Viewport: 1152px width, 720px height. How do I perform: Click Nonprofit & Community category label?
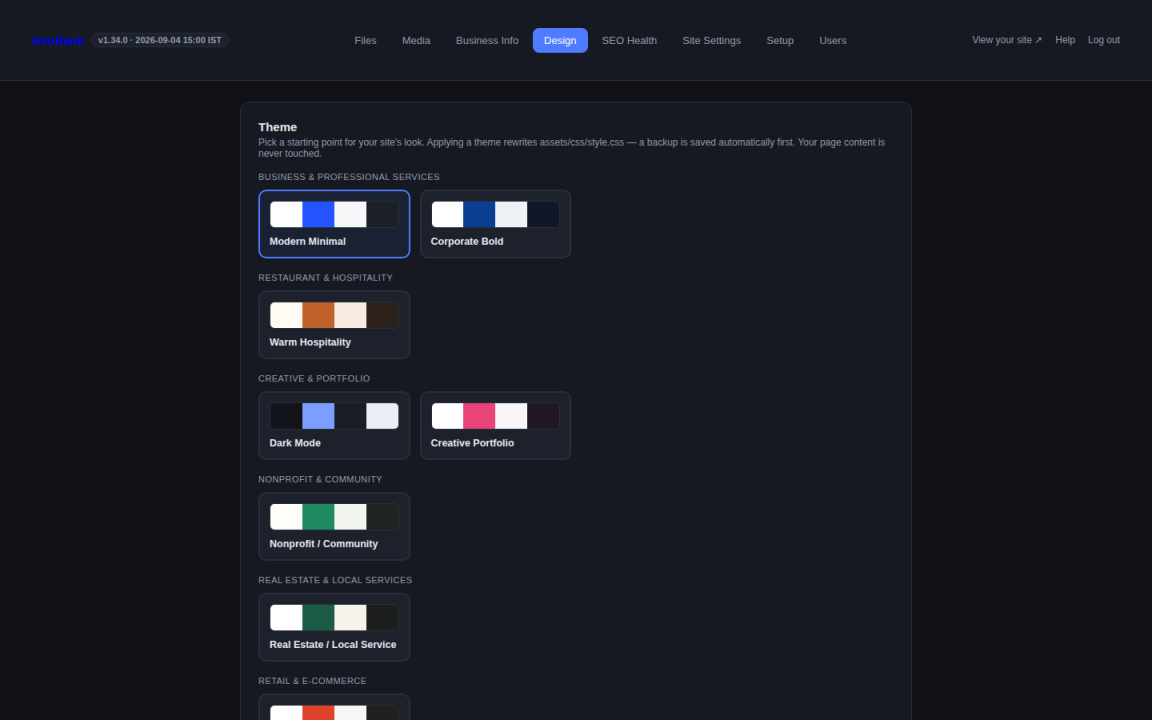[x=320, y=479]
